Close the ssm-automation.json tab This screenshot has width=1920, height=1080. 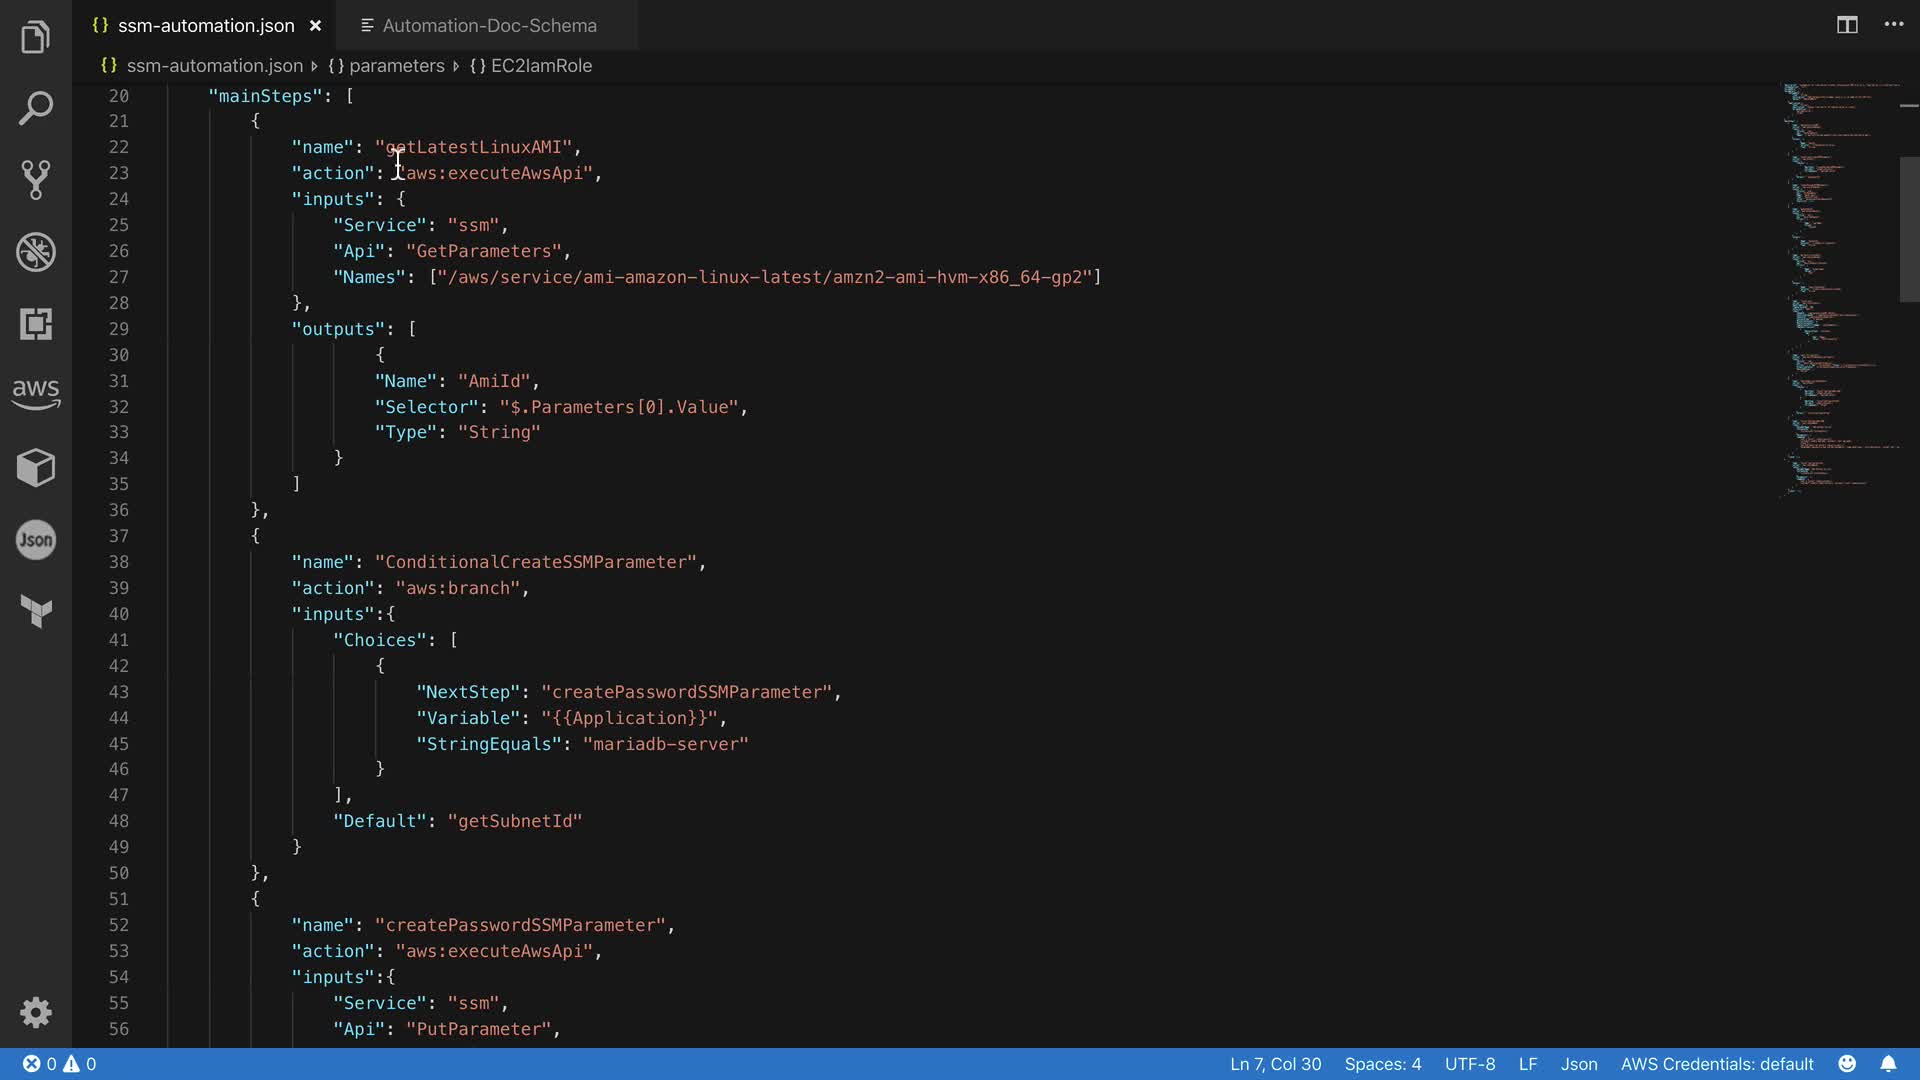click(315, 26)
